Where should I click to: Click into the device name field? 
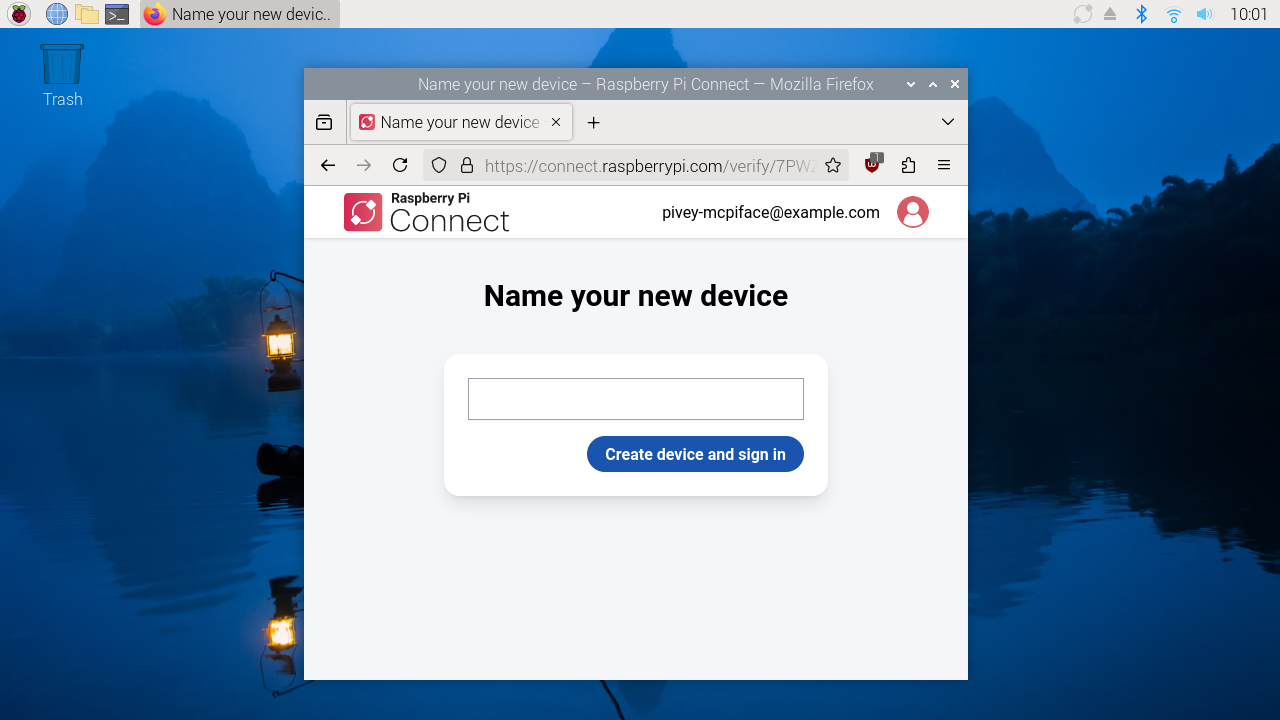(636, 399)
